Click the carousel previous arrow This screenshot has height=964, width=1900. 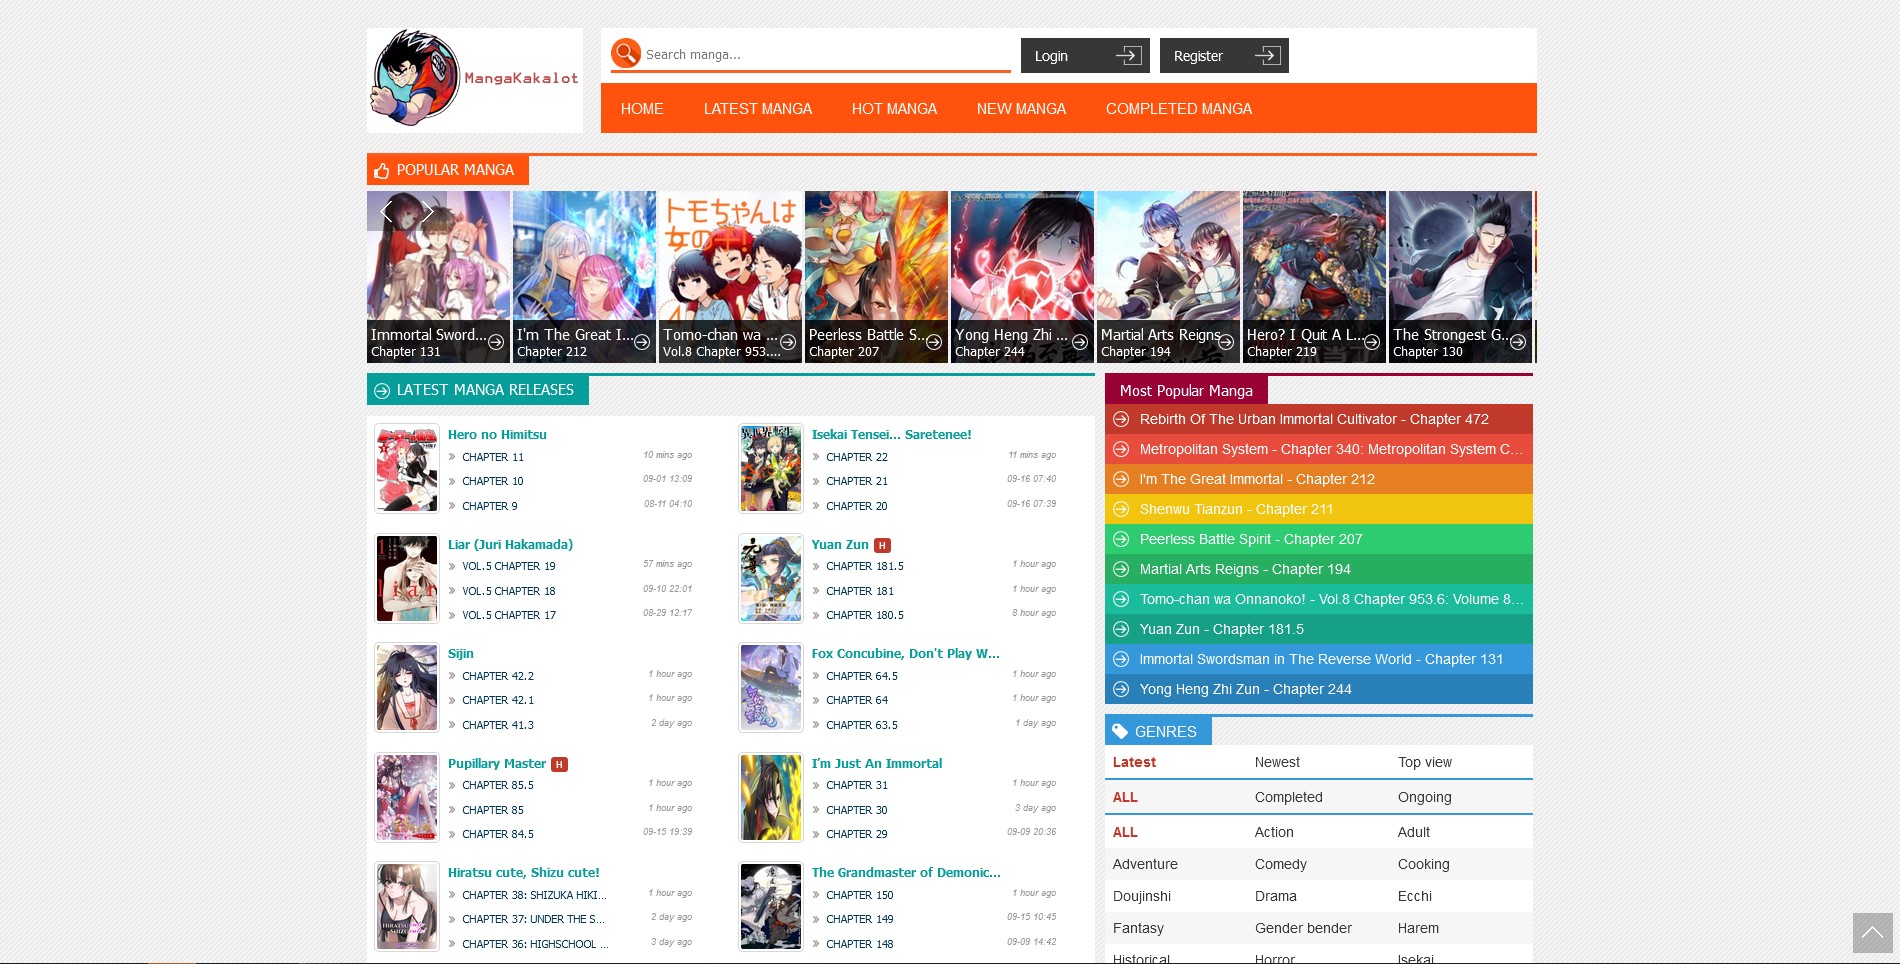click(387, 211)
